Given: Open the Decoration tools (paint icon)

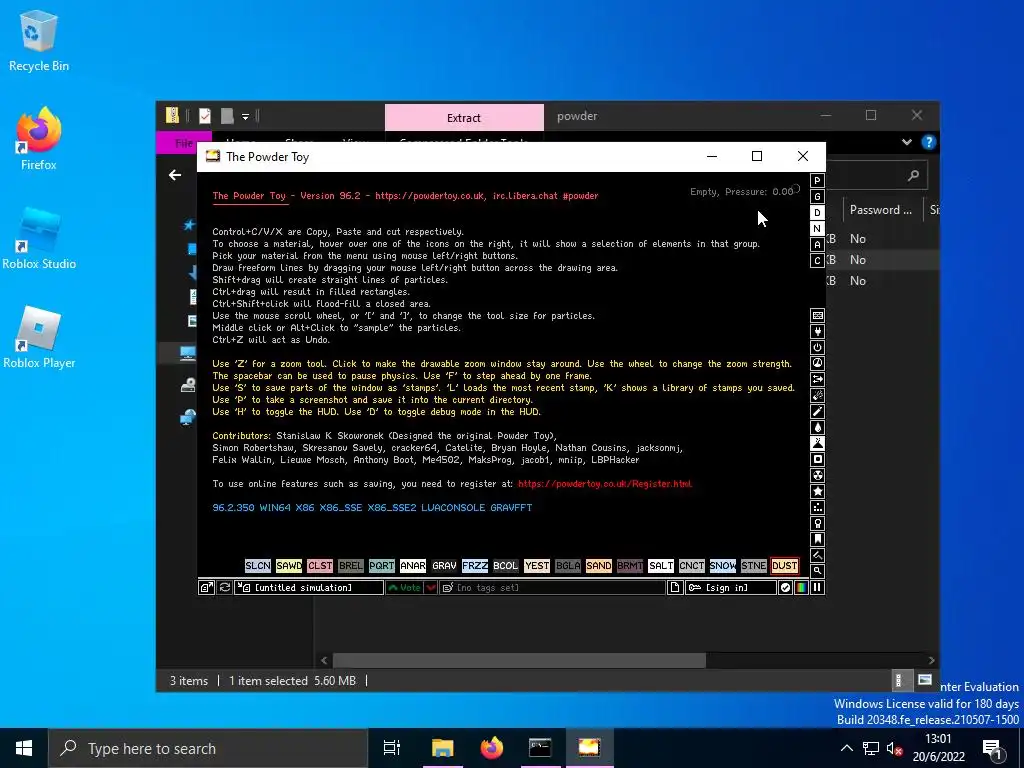Looking at the screenshot, I should point(817,556).
